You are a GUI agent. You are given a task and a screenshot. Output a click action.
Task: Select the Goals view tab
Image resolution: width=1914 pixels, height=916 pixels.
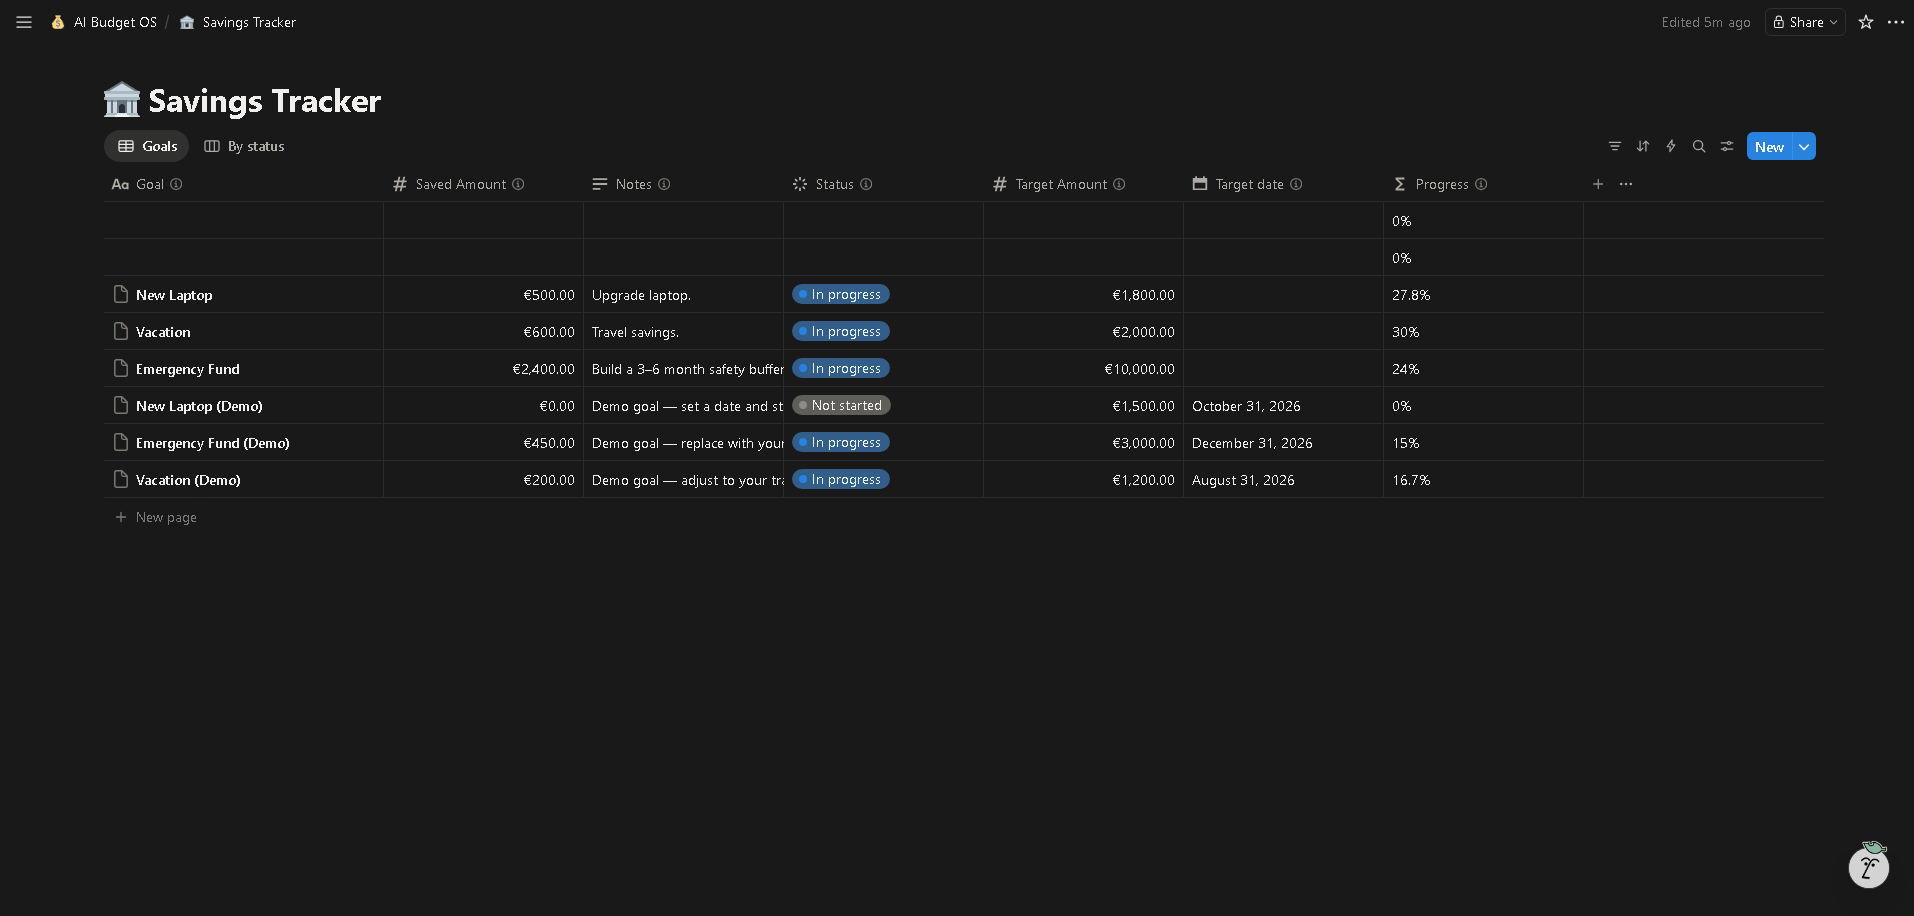pos(147,146)
